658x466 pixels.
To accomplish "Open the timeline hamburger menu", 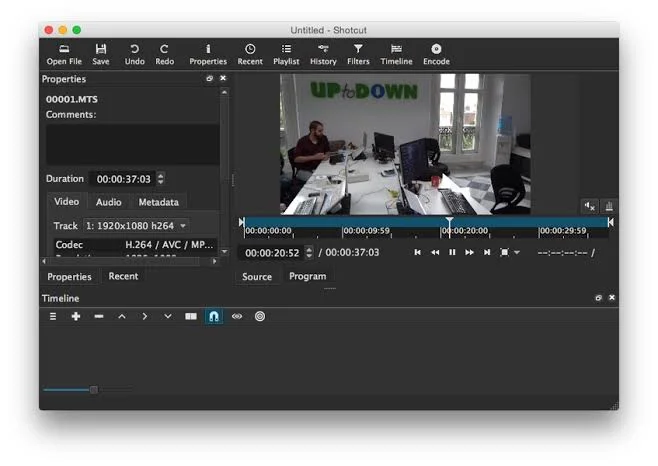I will 53,316.
